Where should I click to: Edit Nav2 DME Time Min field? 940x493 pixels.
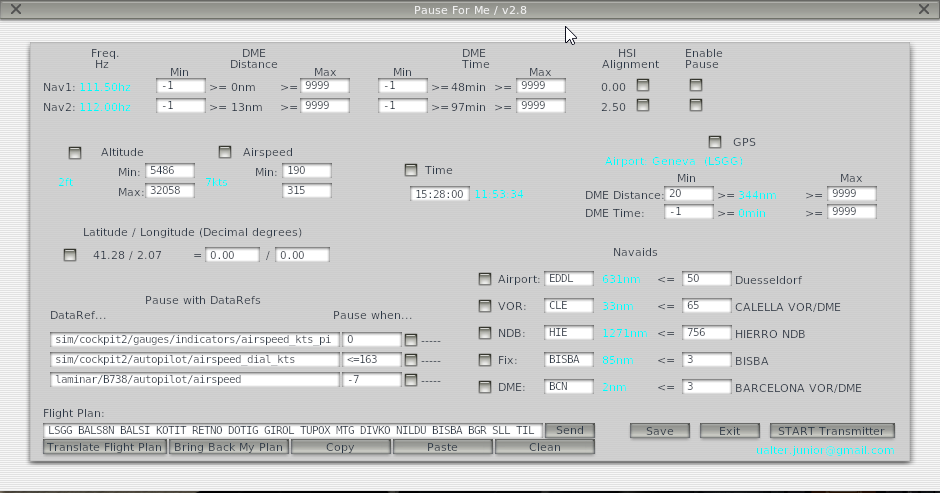403,106
